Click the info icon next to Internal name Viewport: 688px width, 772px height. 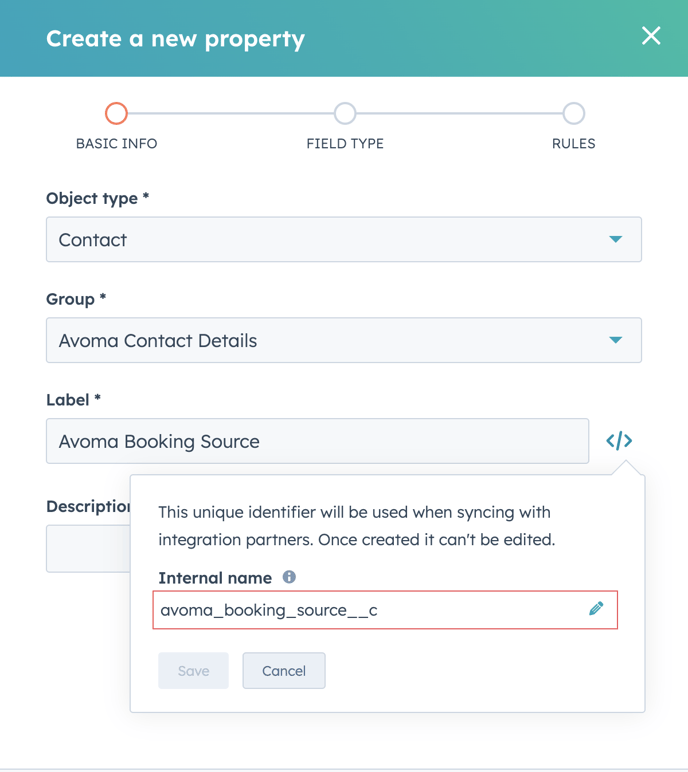coord(289,577)
